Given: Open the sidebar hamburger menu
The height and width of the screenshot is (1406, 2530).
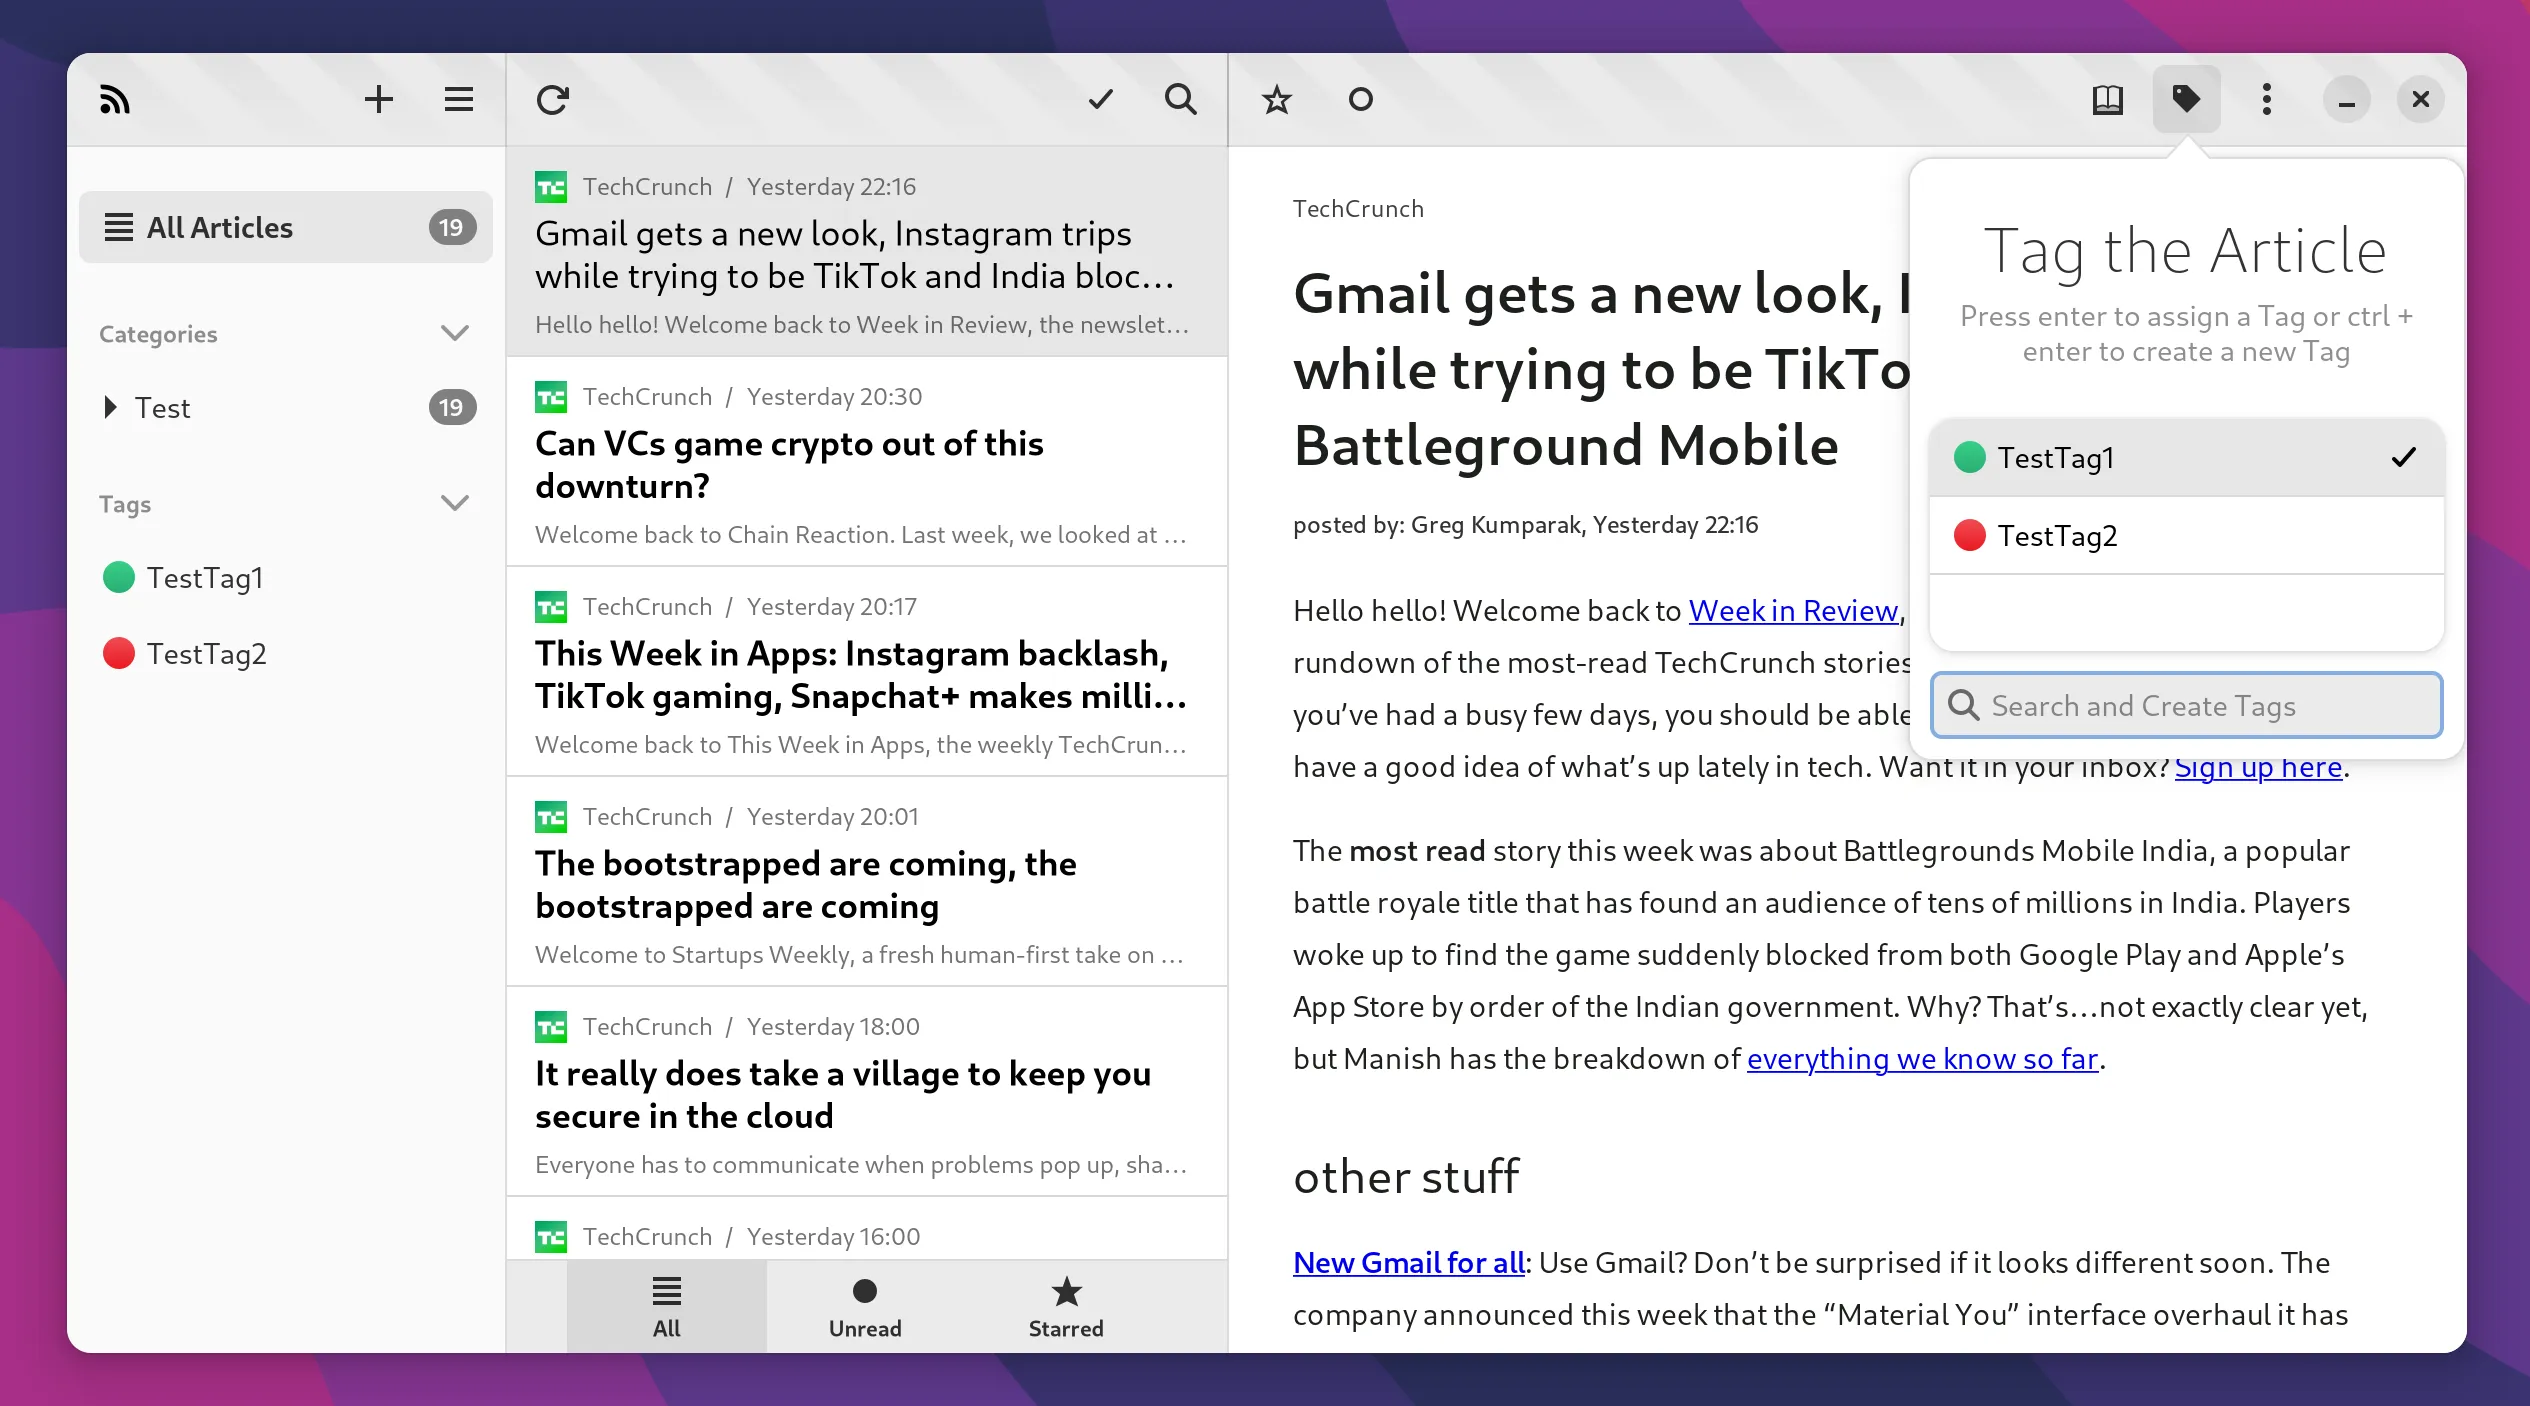Looking at the screenshot, I should pos(458,99).
